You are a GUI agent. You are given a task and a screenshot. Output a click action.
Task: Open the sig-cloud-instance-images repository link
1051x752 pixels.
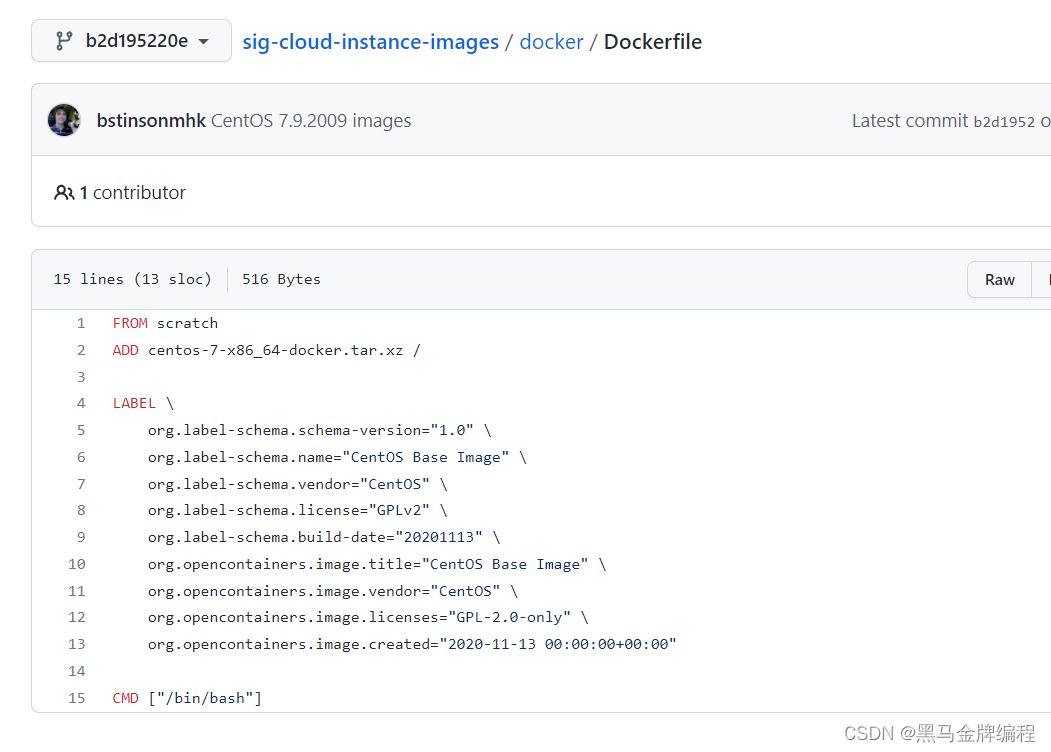point(371,42)
